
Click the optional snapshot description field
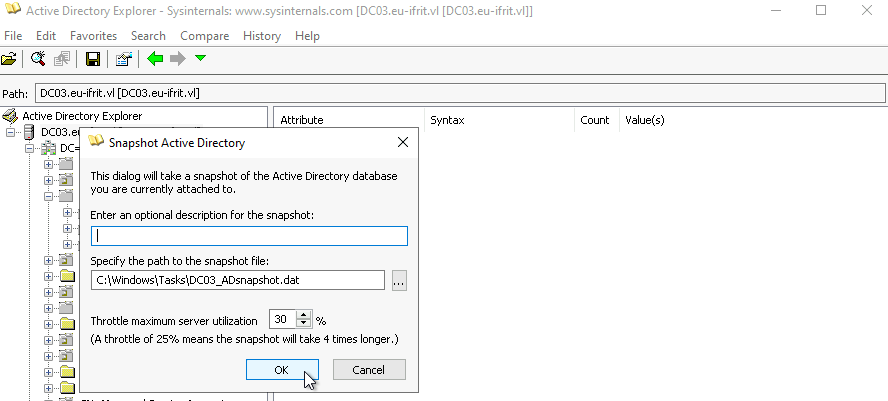[x=249, y=236]
